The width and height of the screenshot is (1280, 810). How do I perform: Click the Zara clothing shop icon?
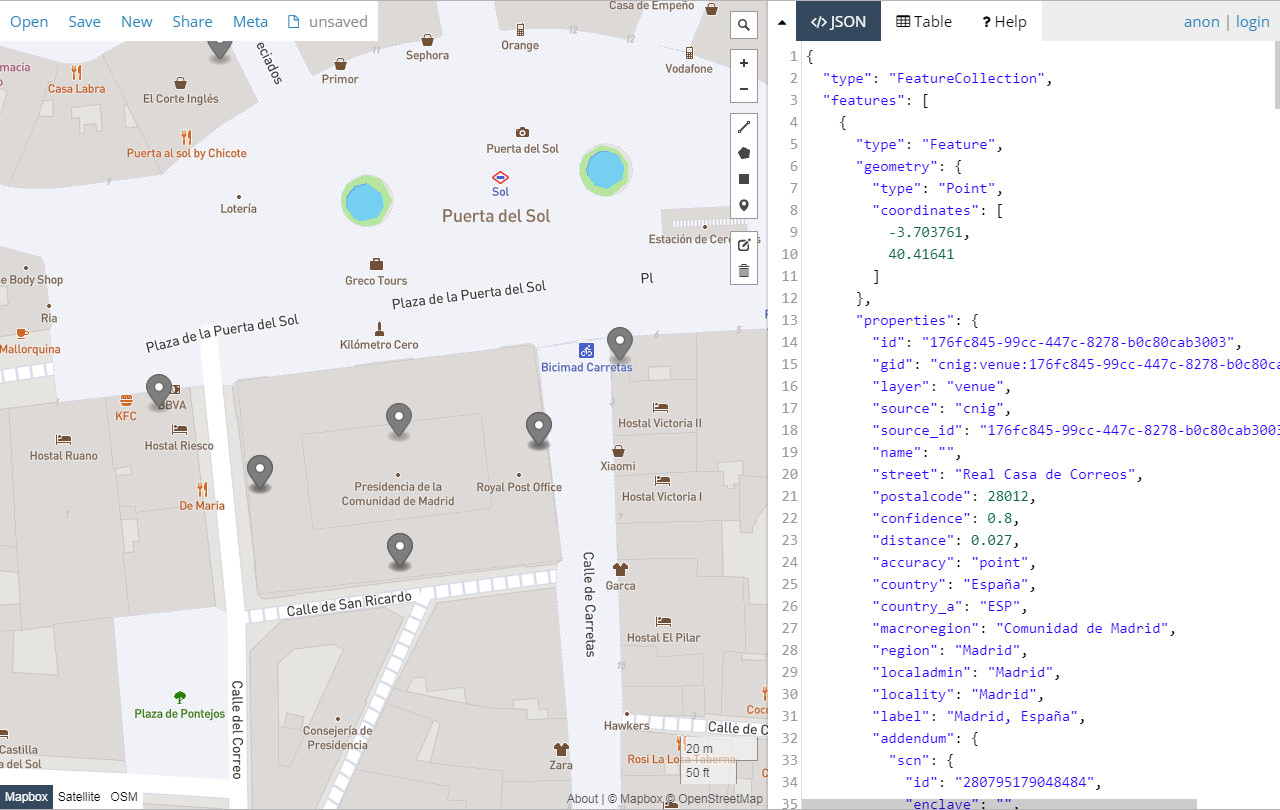pos(561,748)
